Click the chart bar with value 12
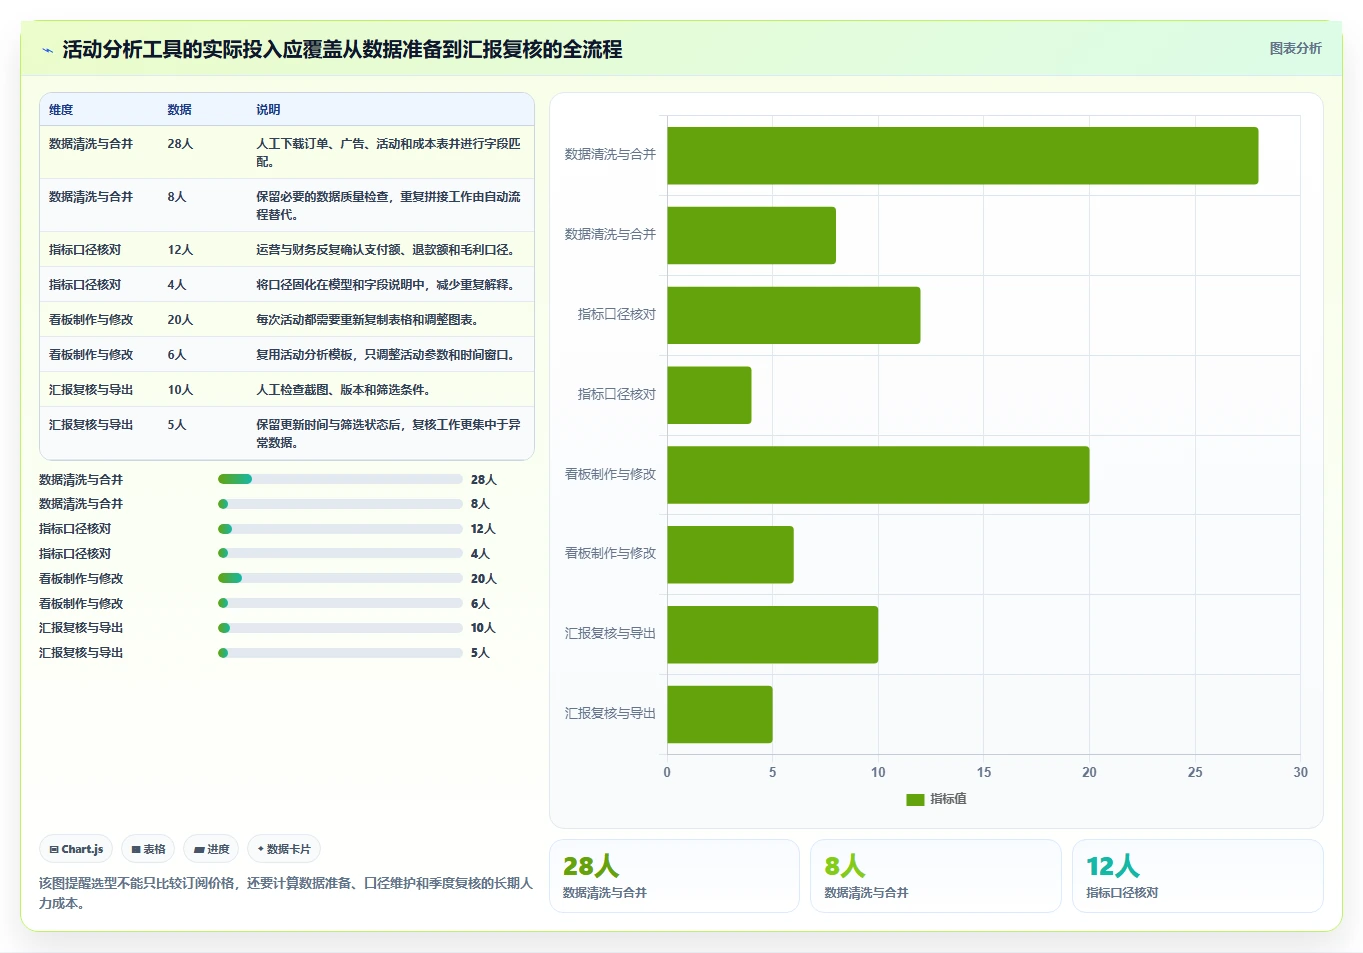Screen dimensions: 1363x953 coord(794,315)
